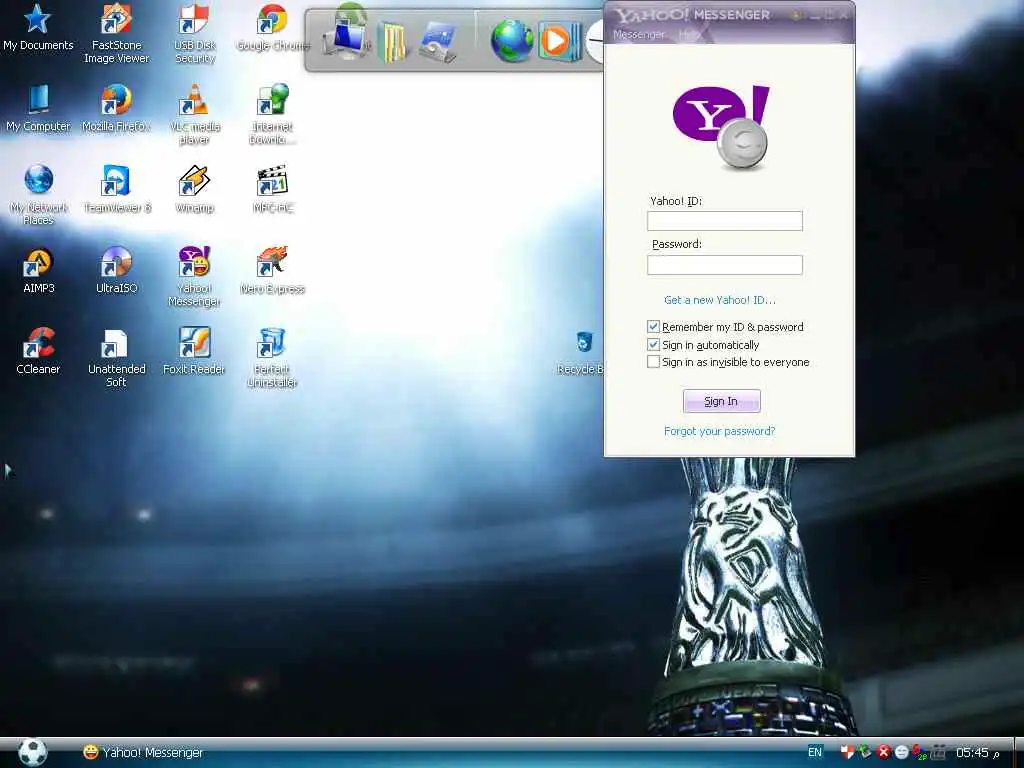Click the 05:45 taskbar clock
This screenshot has width=1024, height=768.
[972, 753]
